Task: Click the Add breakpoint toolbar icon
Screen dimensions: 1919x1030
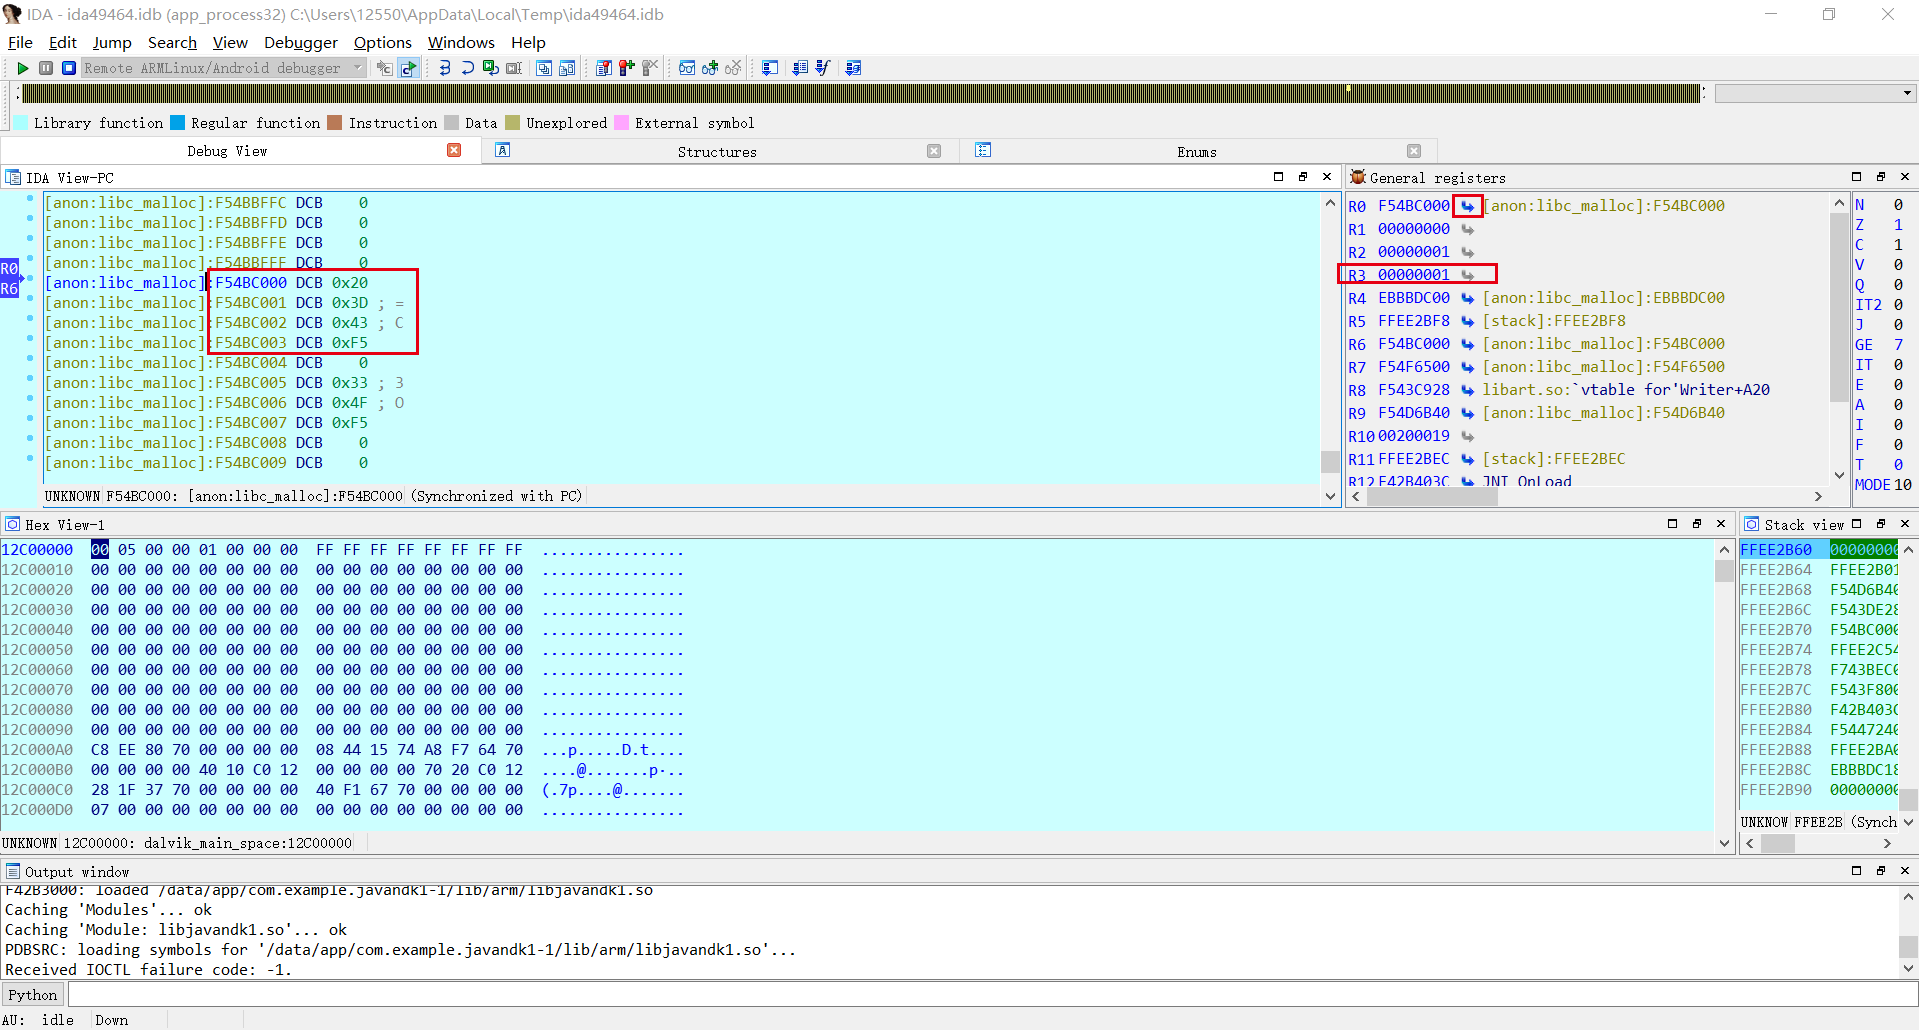Action: 627,68
